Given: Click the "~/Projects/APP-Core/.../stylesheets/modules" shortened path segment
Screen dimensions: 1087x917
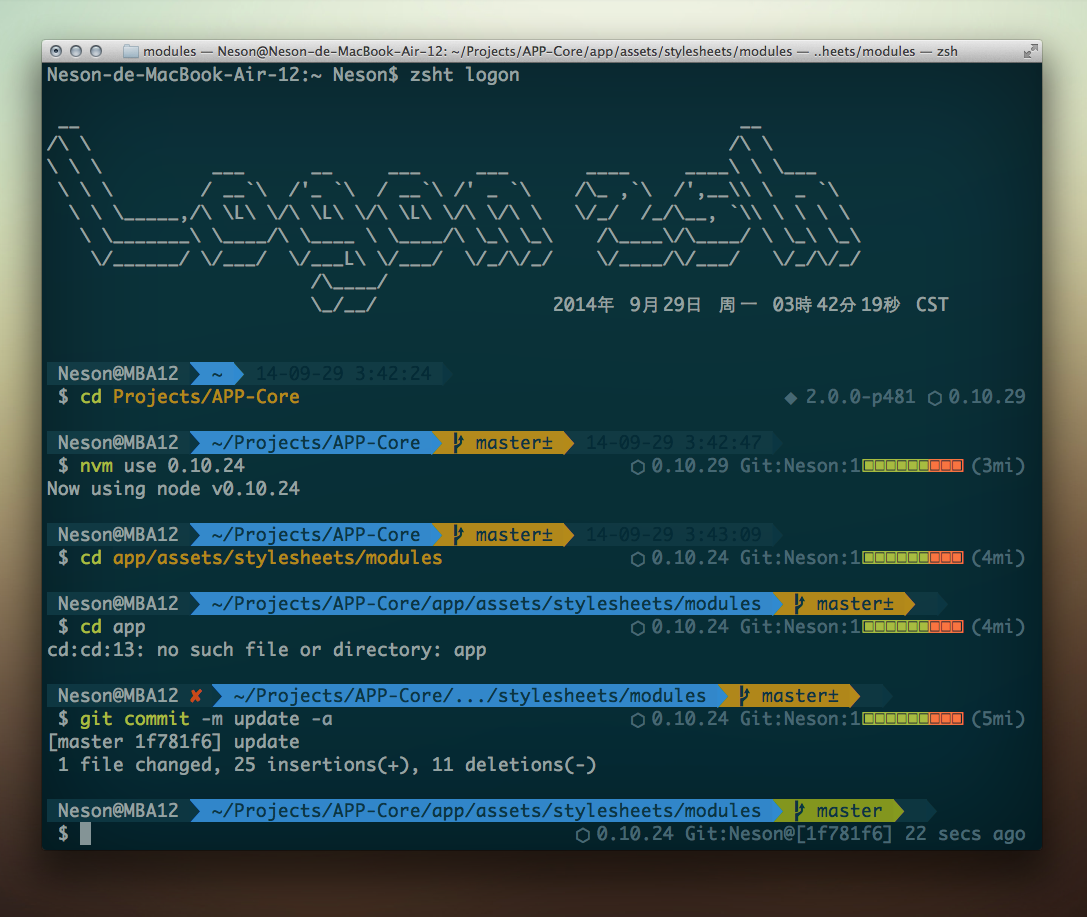Looking at the screenshot, I should tap(468, 696).
